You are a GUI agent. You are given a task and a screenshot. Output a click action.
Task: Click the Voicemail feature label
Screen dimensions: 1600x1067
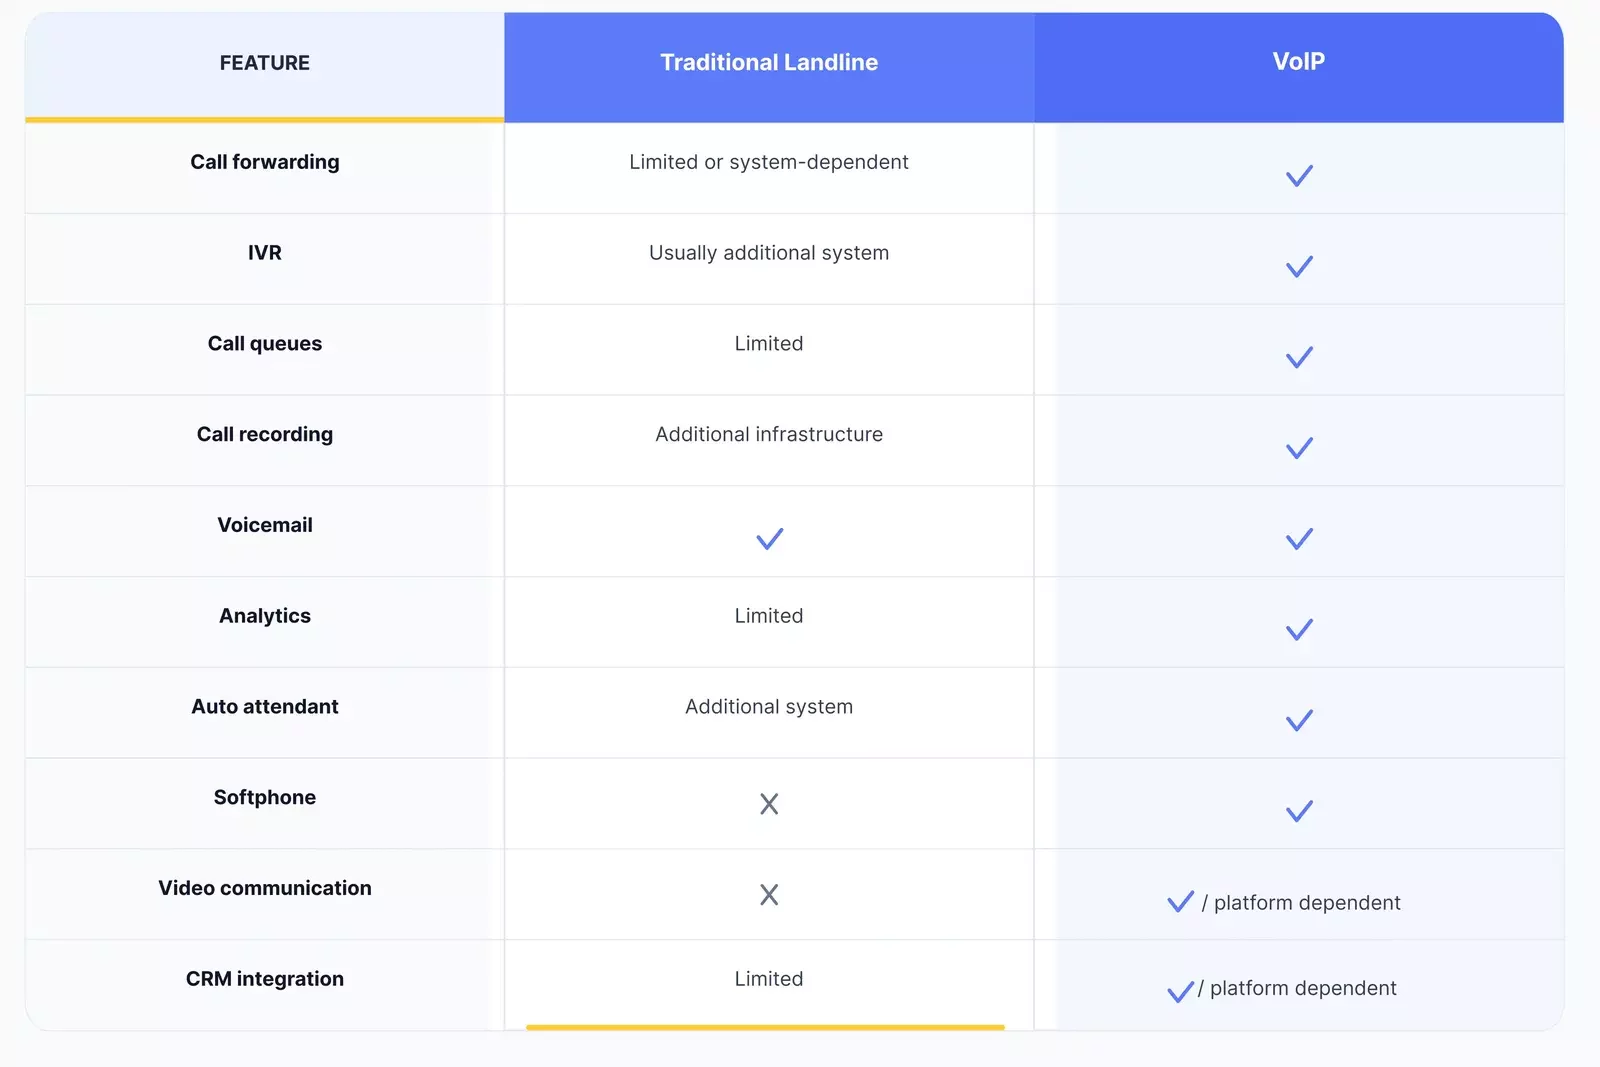[265, 525]
